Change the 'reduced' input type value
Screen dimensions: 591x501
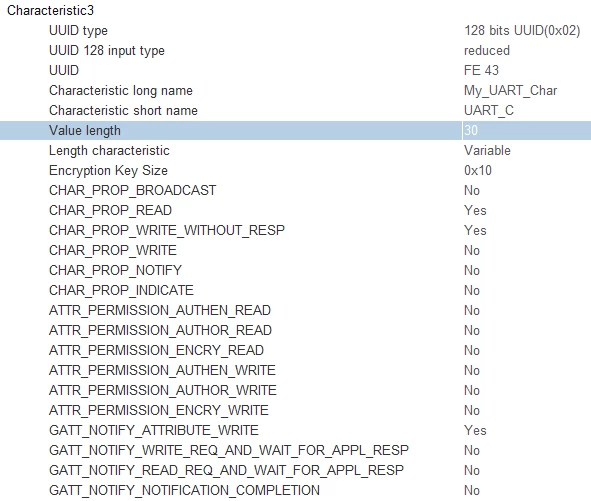pyautogui.click(x=487, y=51)
